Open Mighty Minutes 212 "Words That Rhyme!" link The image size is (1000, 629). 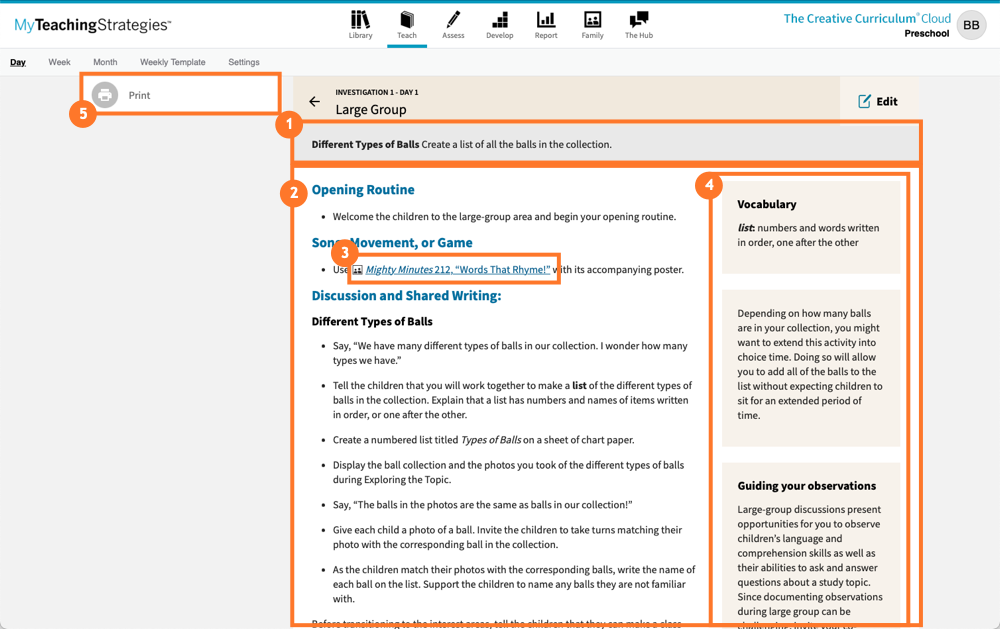[455, 269]
